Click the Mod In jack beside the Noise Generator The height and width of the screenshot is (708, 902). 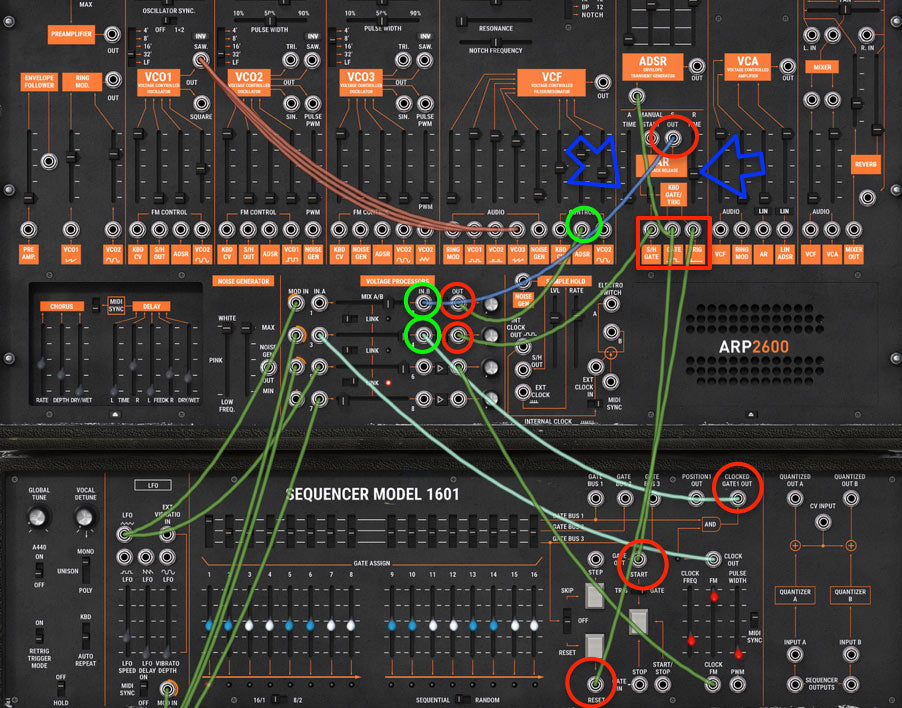coord(297,303)
